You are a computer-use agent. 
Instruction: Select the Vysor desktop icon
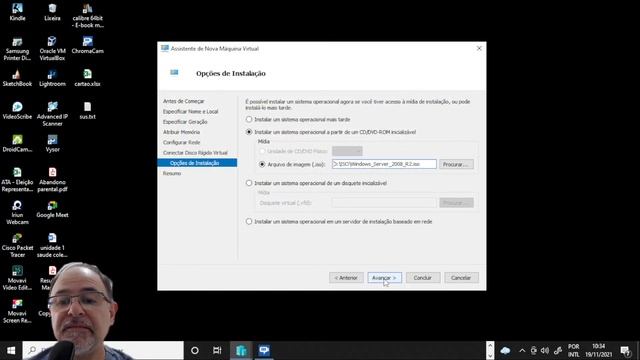(52, 144)
